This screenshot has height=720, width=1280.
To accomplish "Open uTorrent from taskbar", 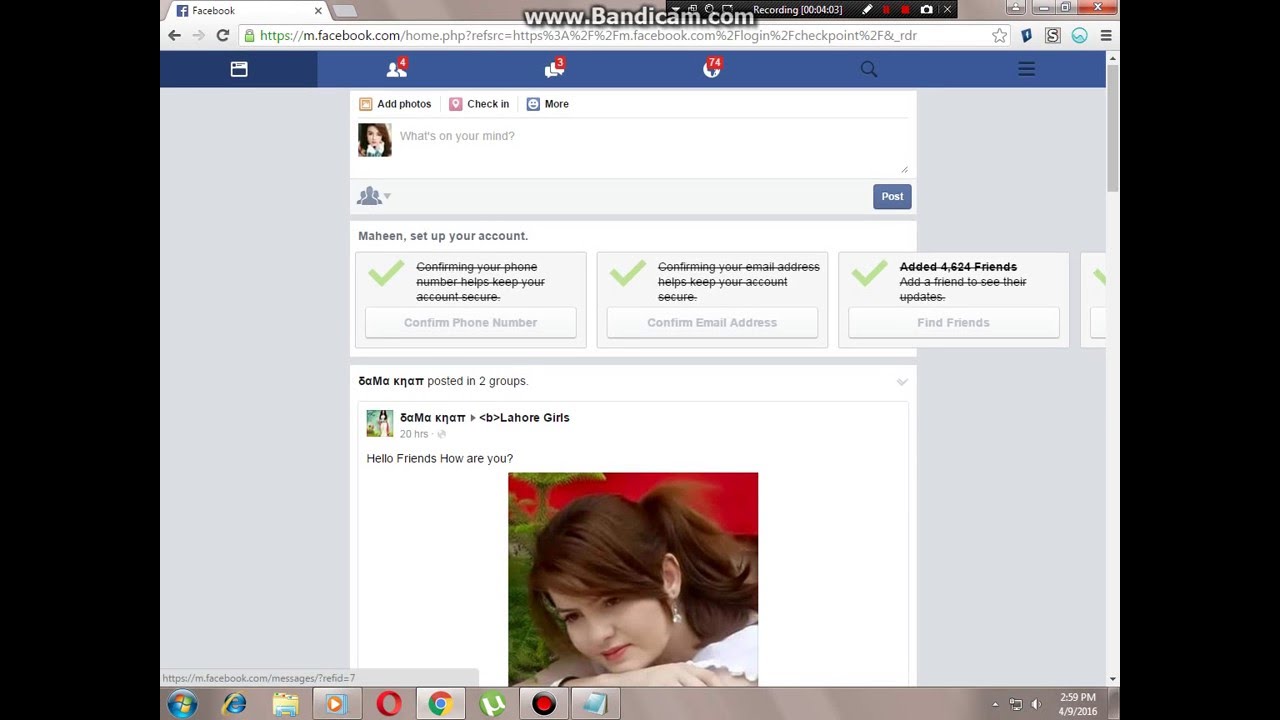I will (492, 704).
